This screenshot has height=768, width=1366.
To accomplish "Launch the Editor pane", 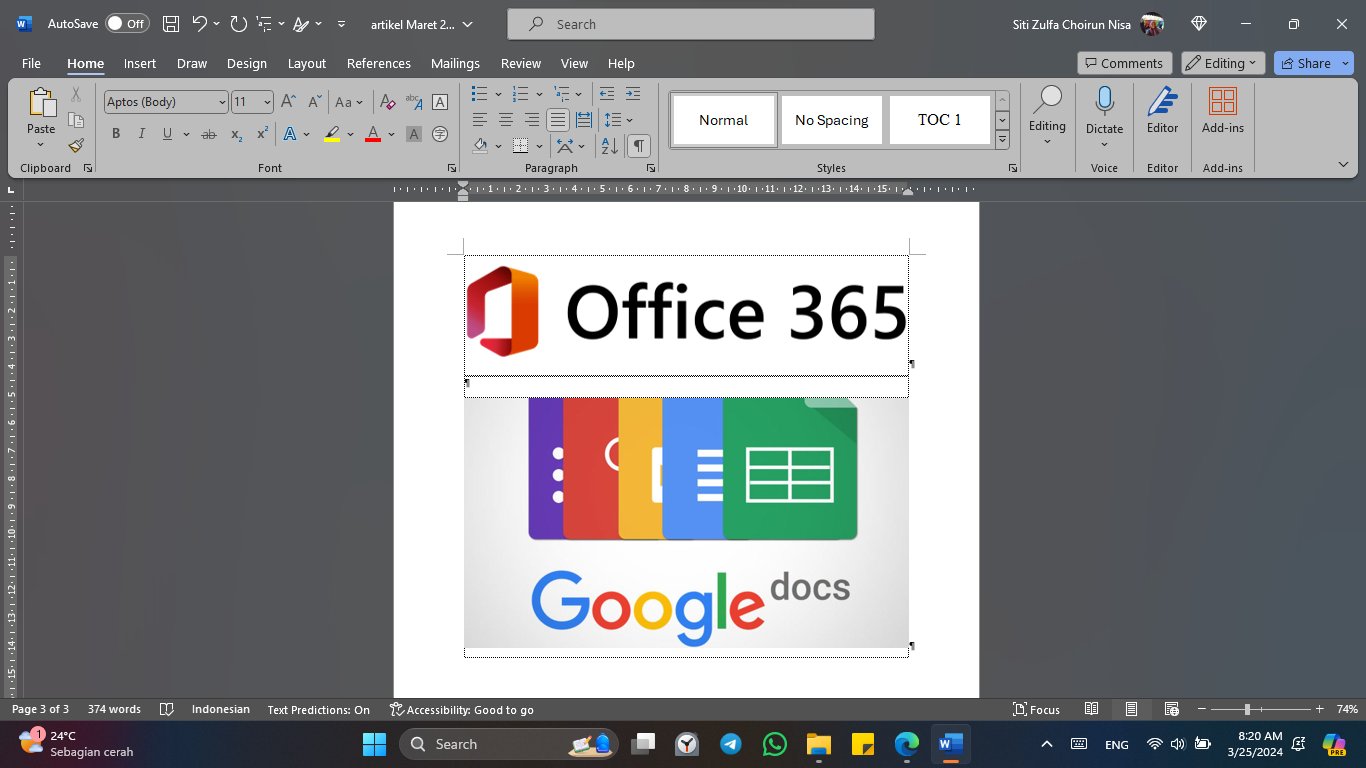I will coord(1161,110).
